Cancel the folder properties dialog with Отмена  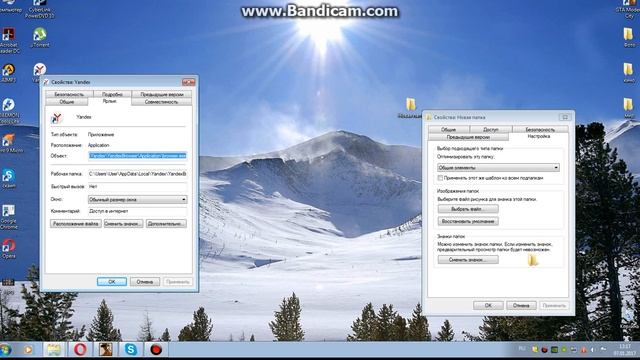[x=521, y=305]
